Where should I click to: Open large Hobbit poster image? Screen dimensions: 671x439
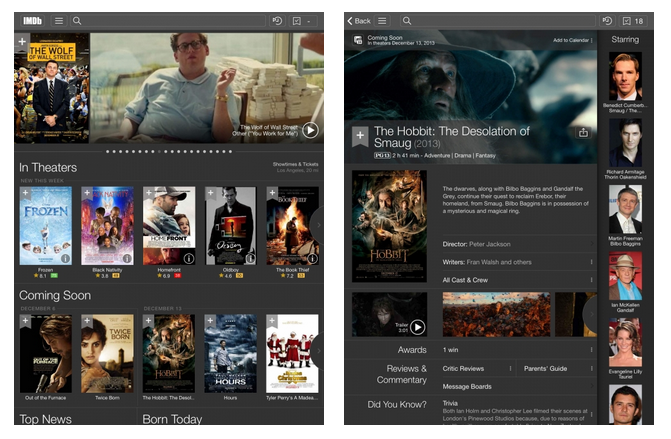pos(389,226)
